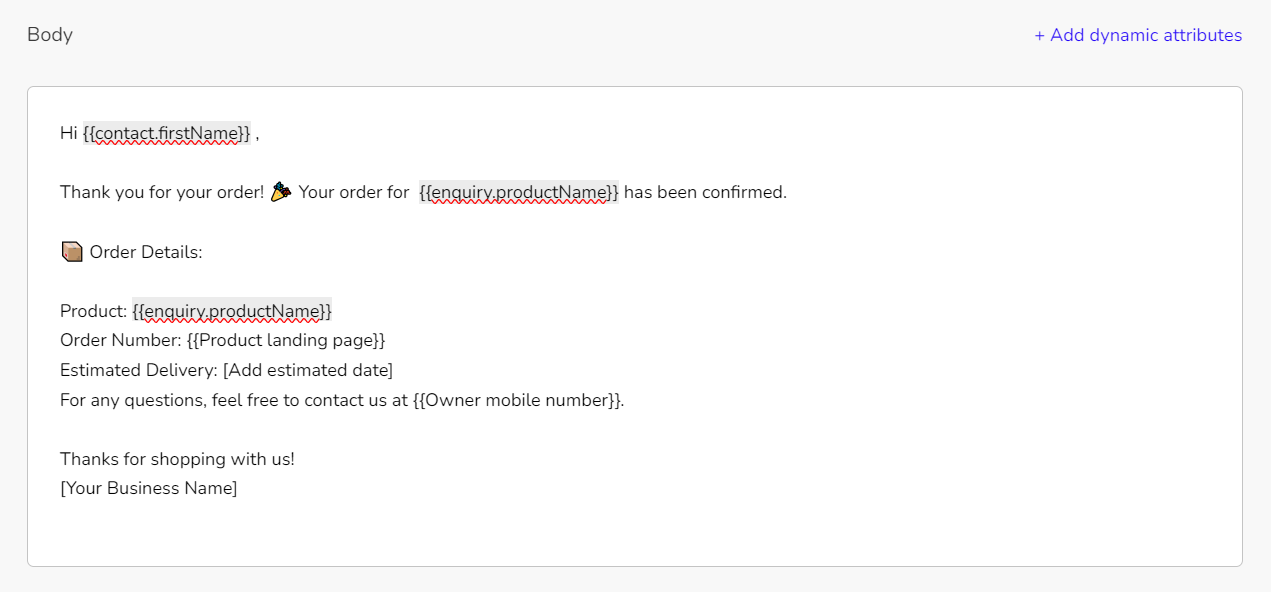1271x592 pixels.
Task: Click the Add dynamic attributes link
Action: (x=1138, y=35)
